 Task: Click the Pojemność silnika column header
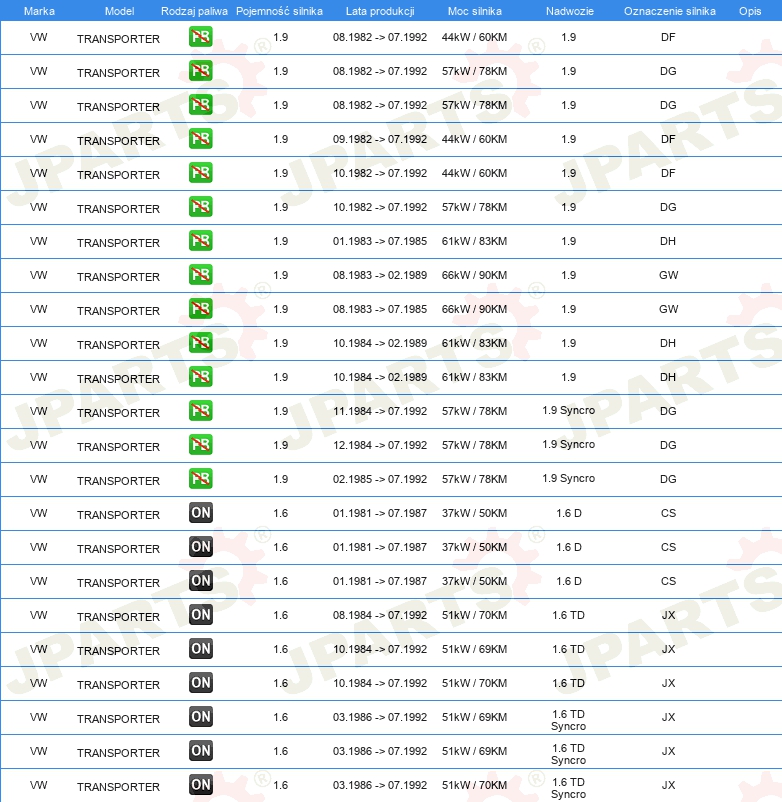(279, 11)
